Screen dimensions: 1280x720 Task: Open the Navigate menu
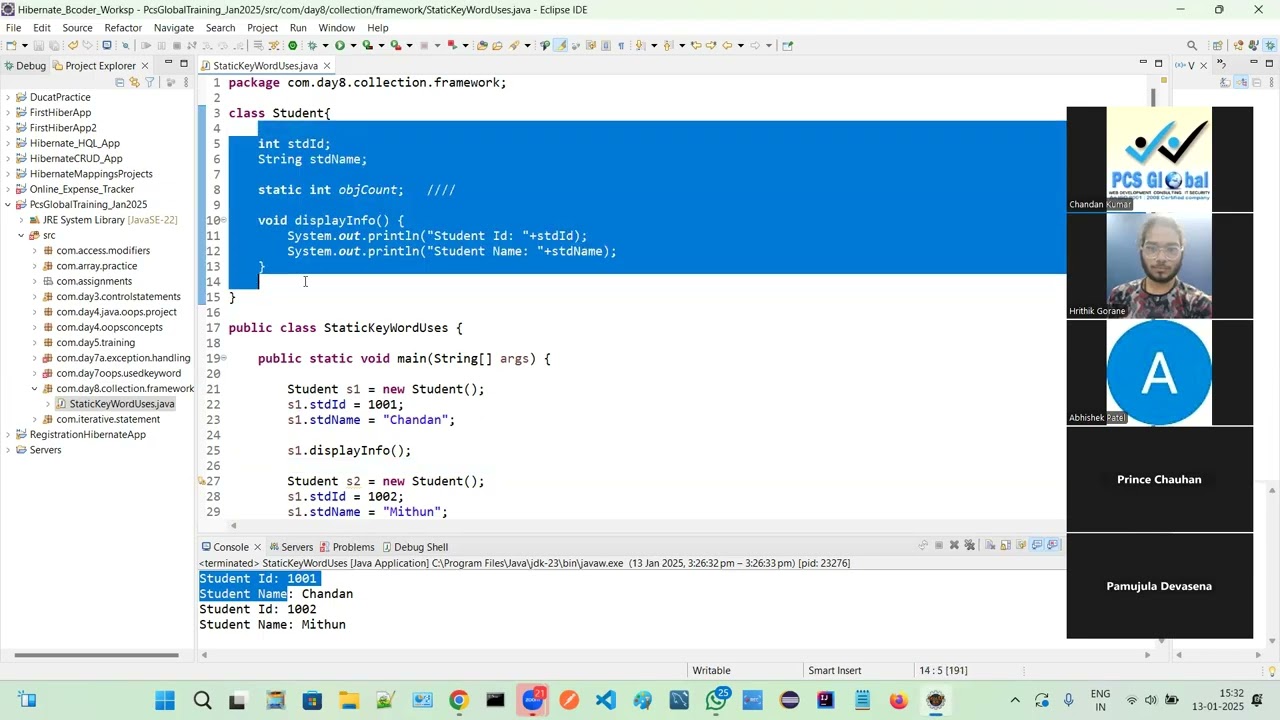pos(174,28)
